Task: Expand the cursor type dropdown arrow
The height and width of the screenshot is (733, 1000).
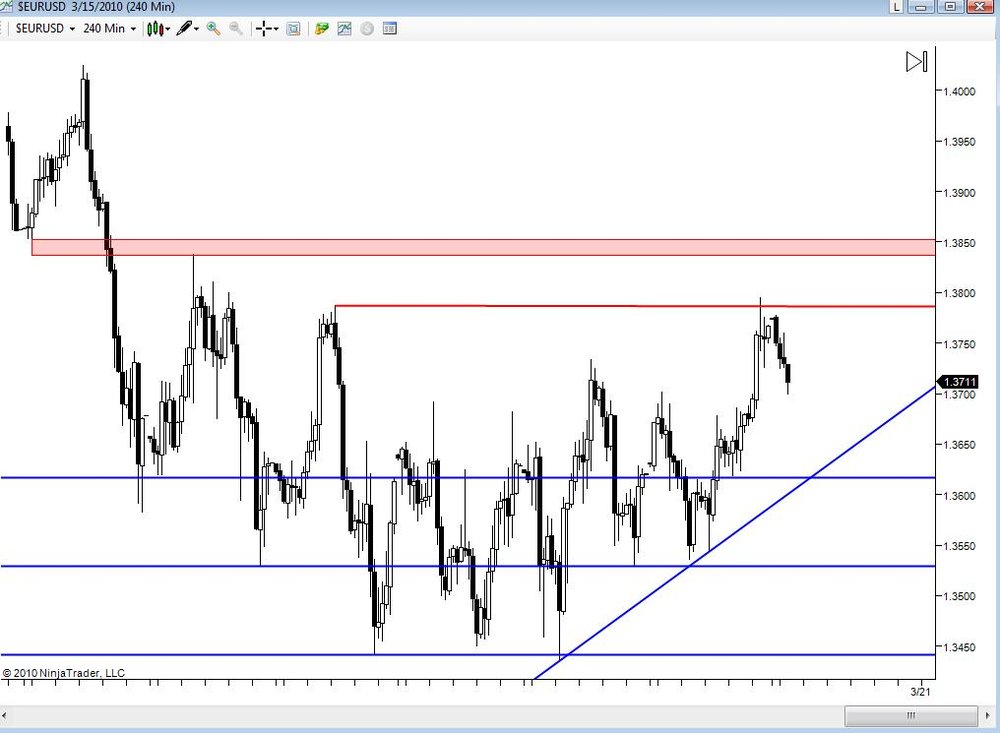Action: [276, 29]
